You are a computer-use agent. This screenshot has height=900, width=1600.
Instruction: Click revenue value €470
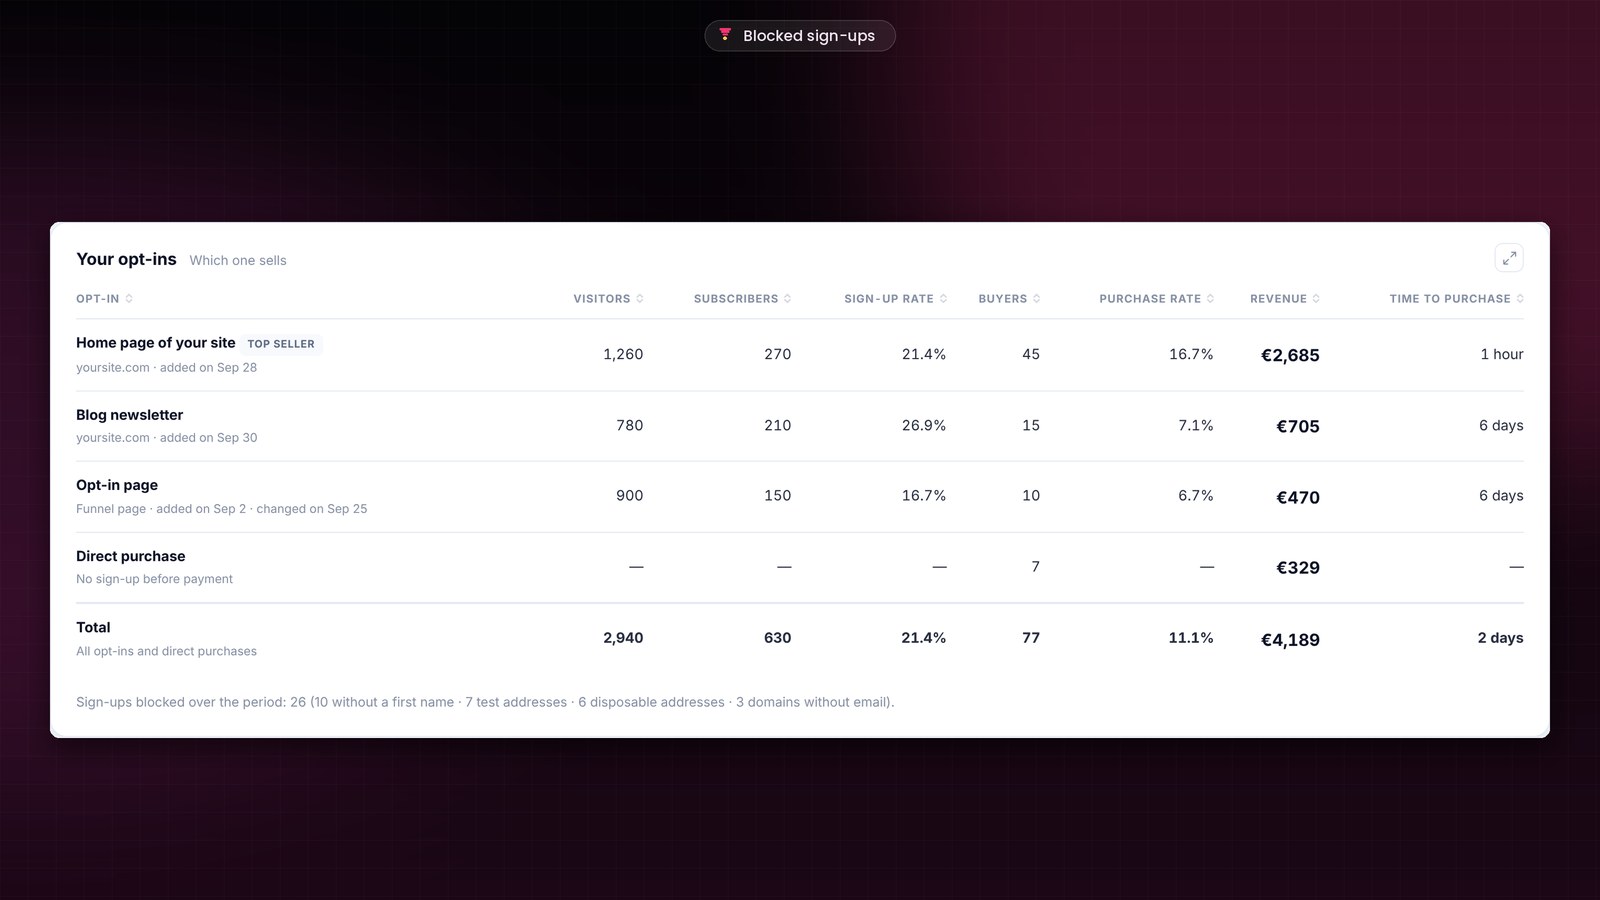[1298, 497]
